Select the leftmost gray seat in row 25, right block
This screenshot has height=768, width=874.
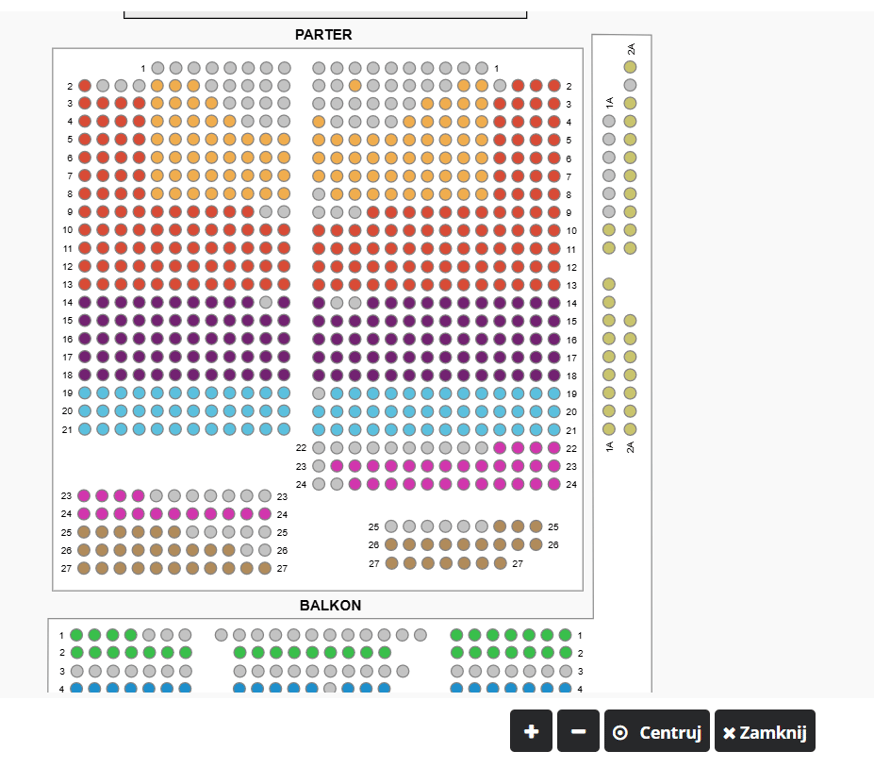click(391, 526)
